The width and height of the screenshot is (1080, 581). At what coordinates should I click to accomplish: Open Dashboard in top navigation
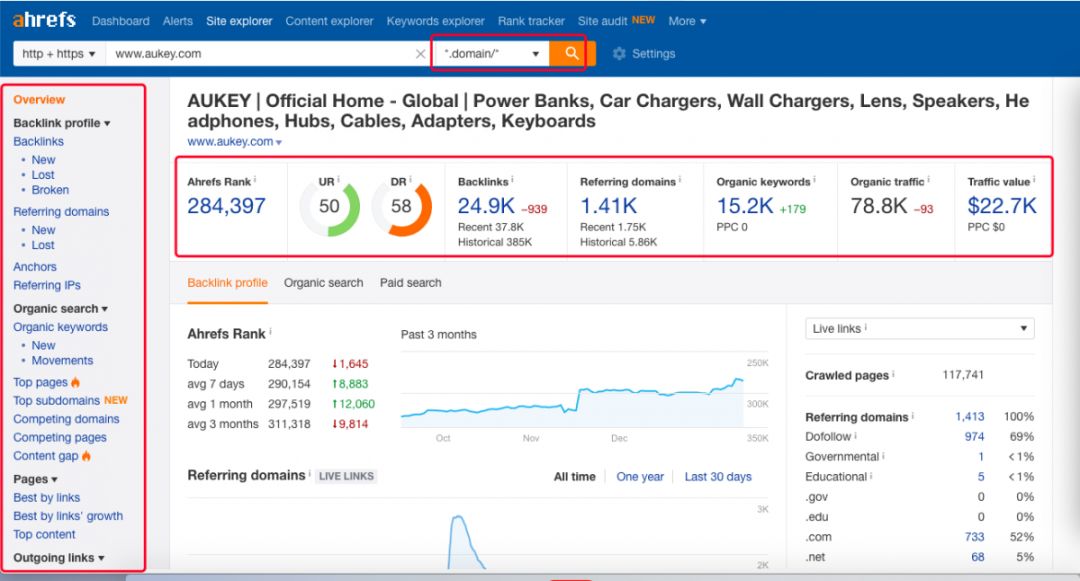[x=121, y=21]
